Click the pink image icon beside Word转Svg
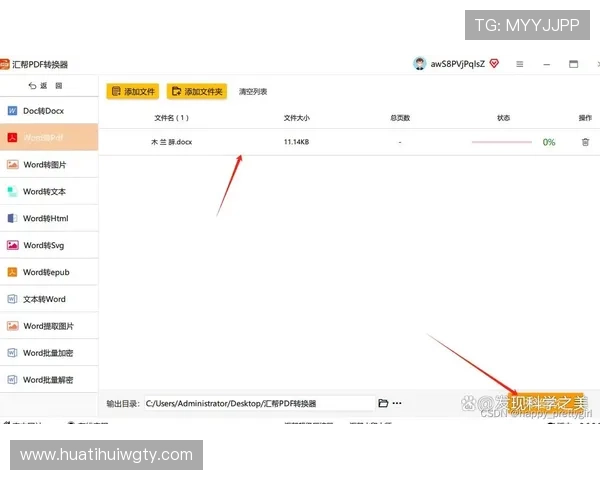The image size is (600, 480). point(13,245)
